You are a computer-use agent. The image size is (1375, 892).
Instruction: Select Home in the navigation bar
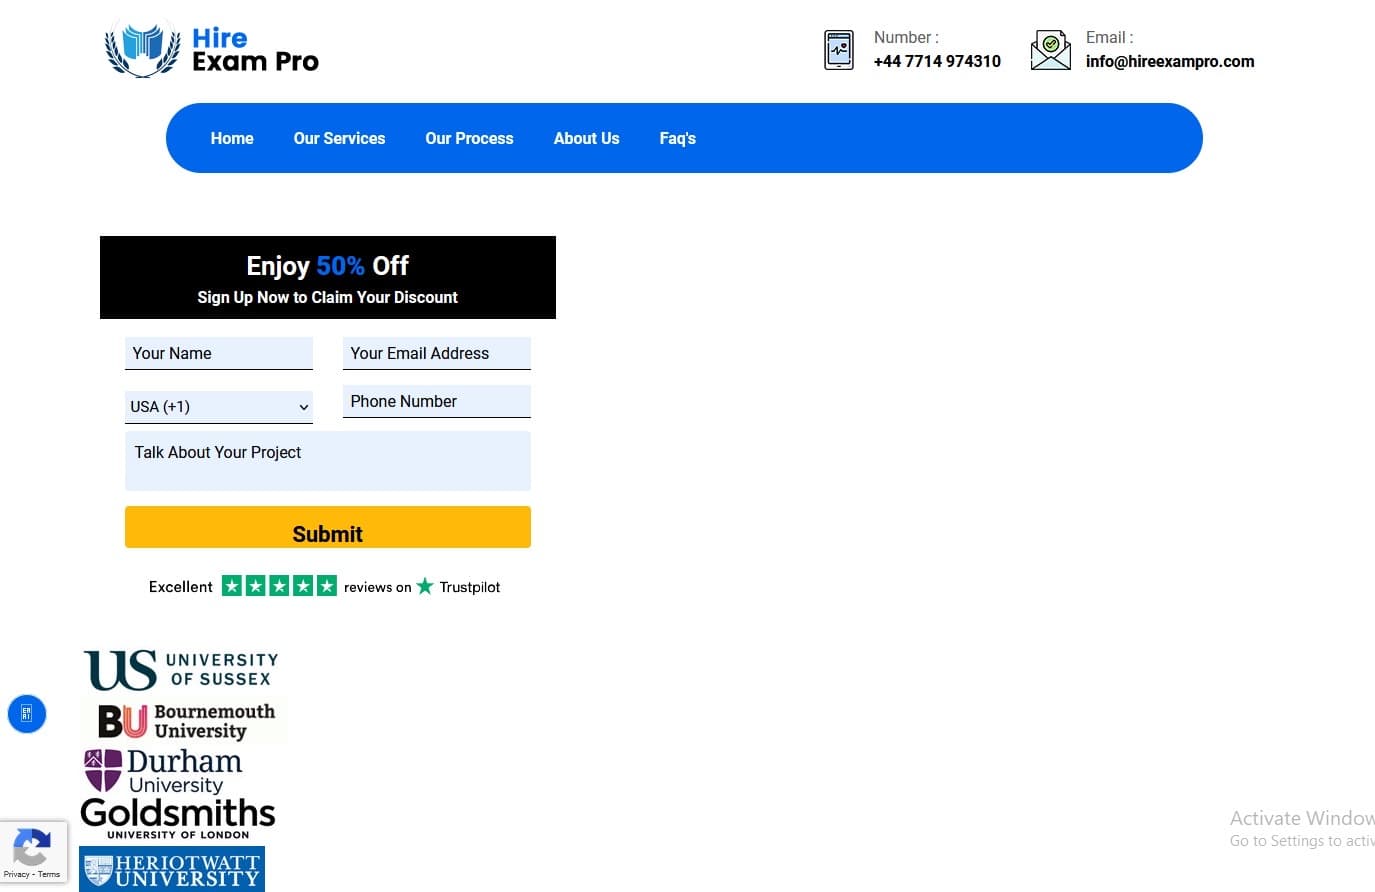pyautogui.click(x=231, y=138)
